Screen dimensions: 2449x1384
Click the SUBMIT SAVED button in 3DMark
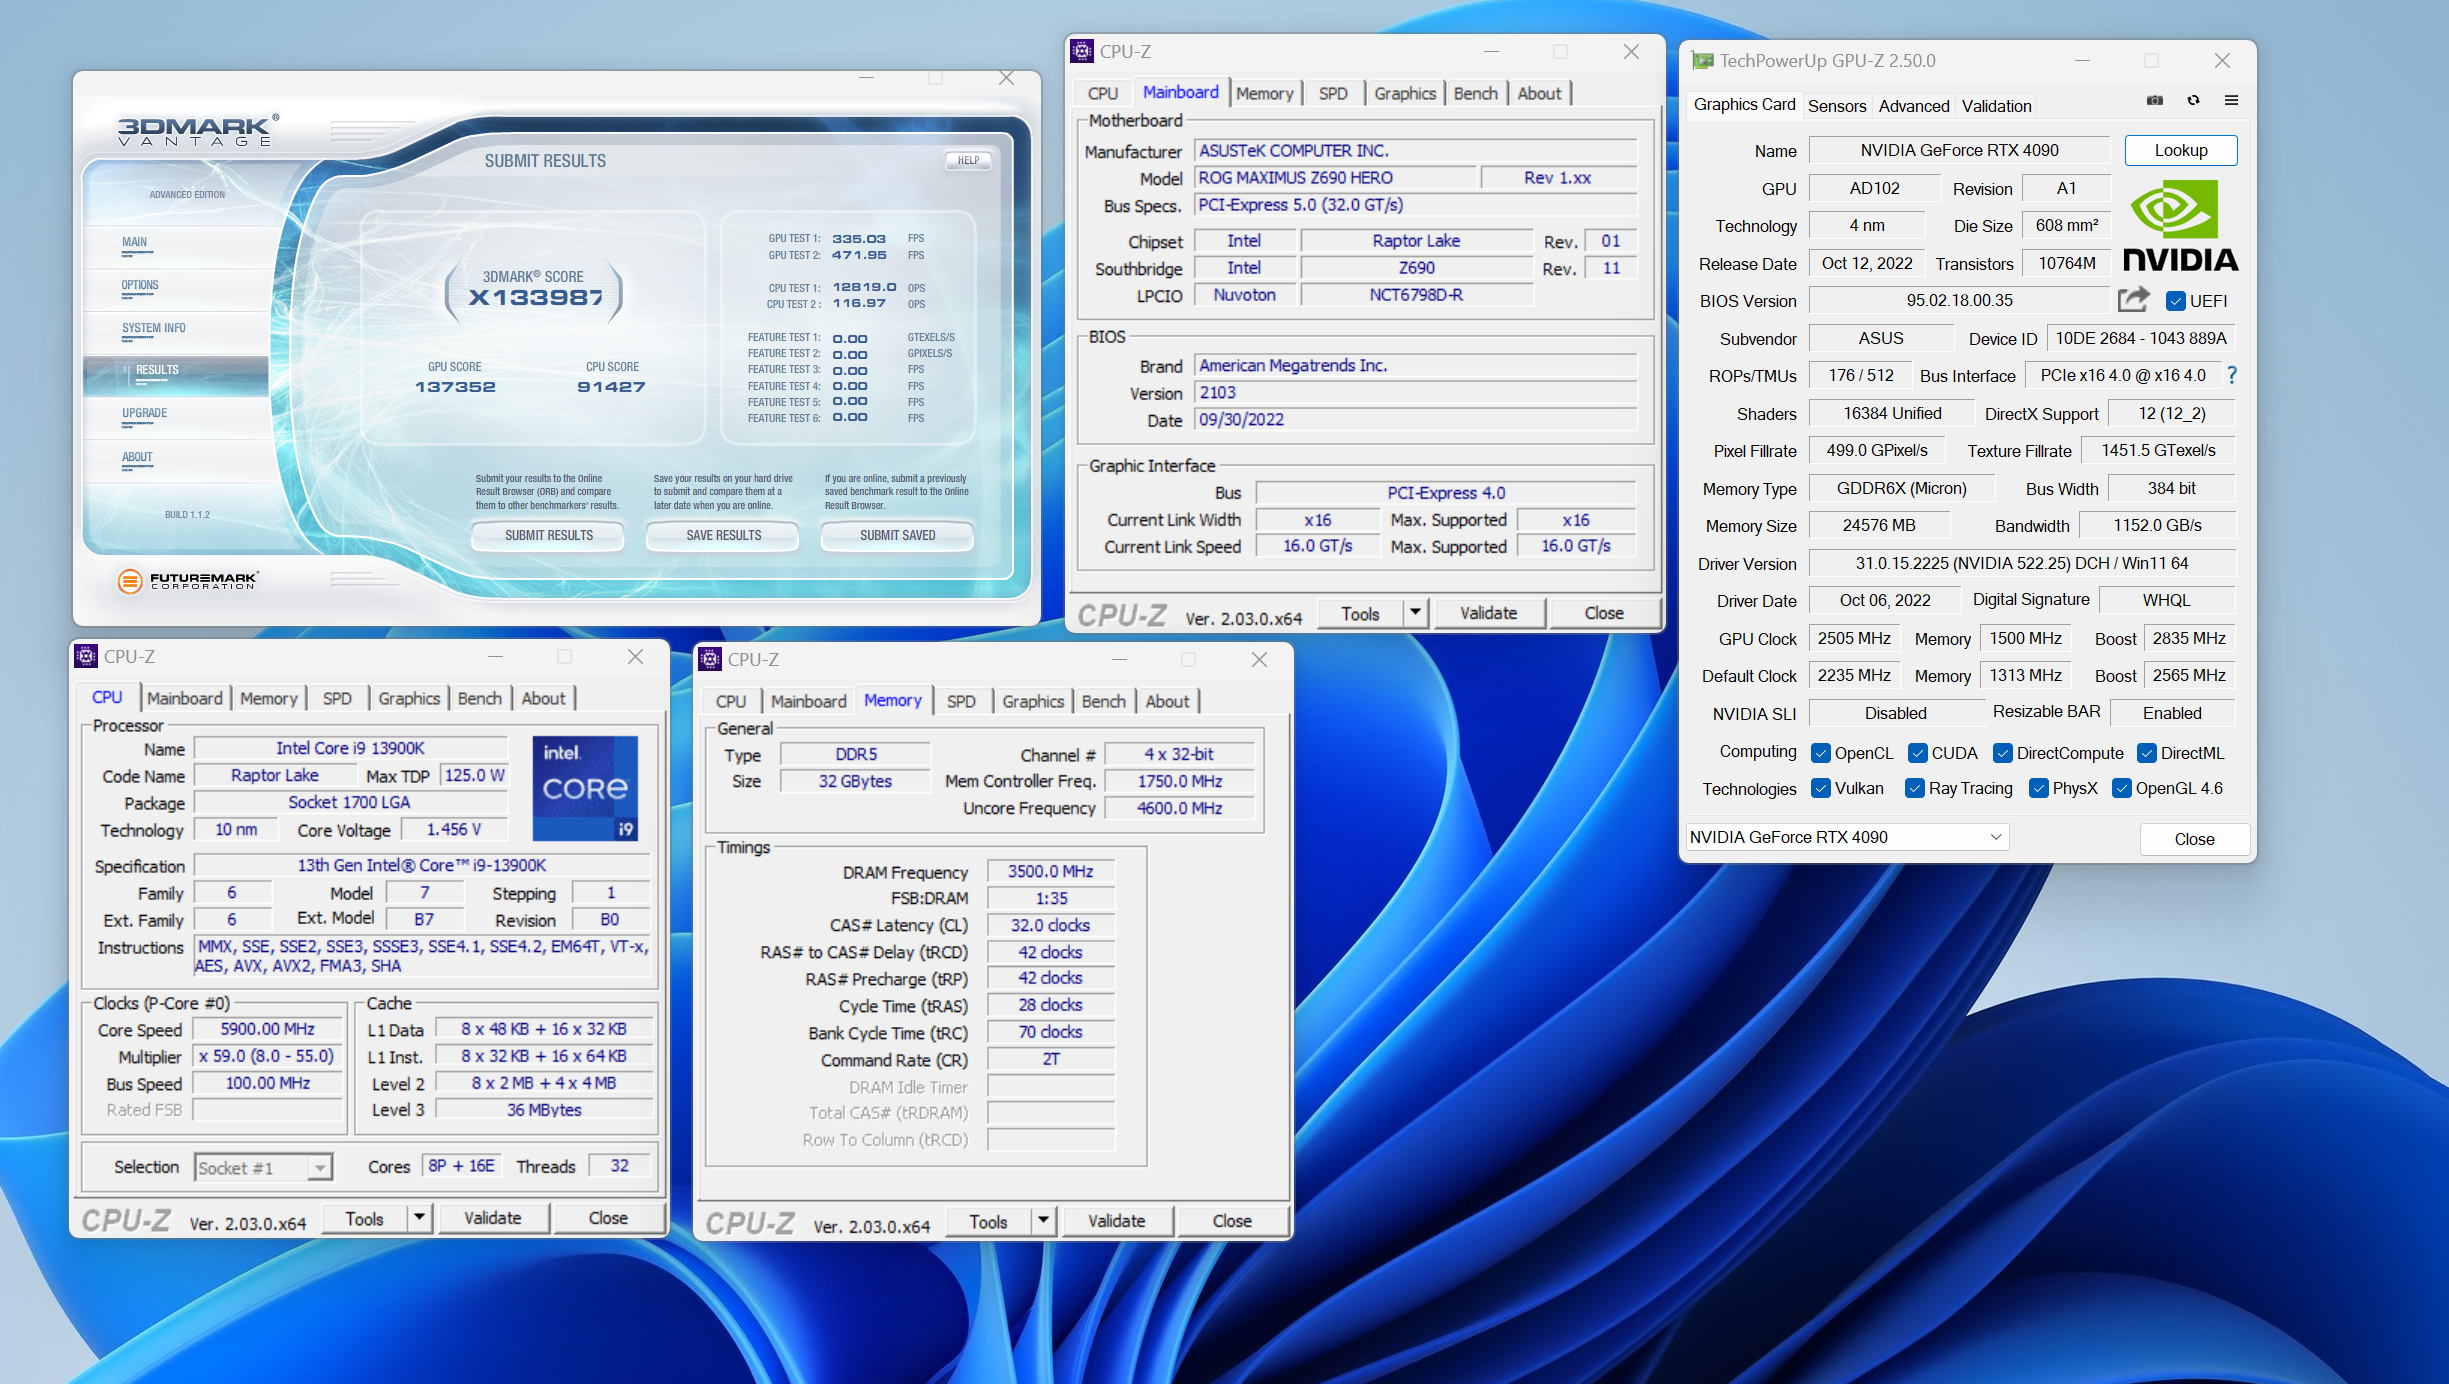897,535
